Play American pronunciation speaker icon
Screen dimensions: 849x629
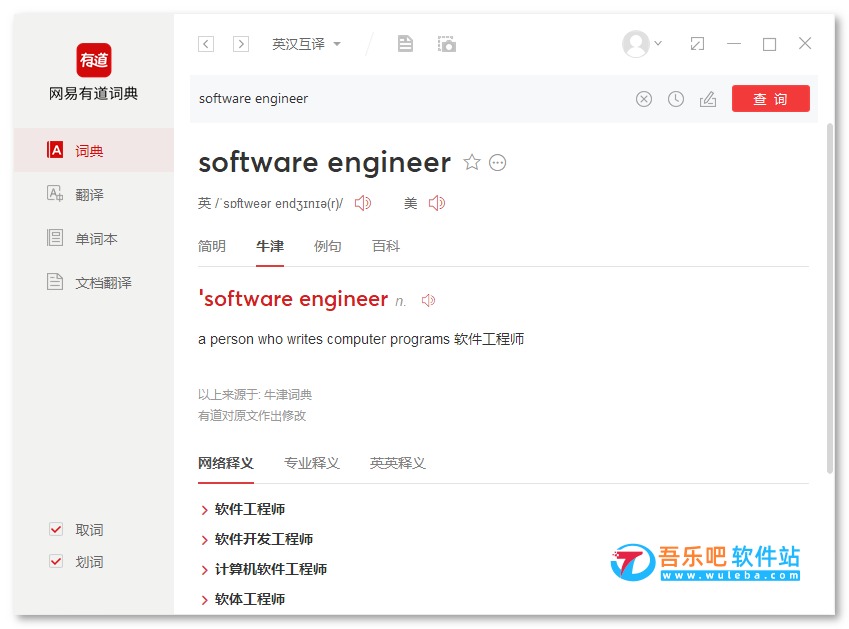tap(437, 203)
